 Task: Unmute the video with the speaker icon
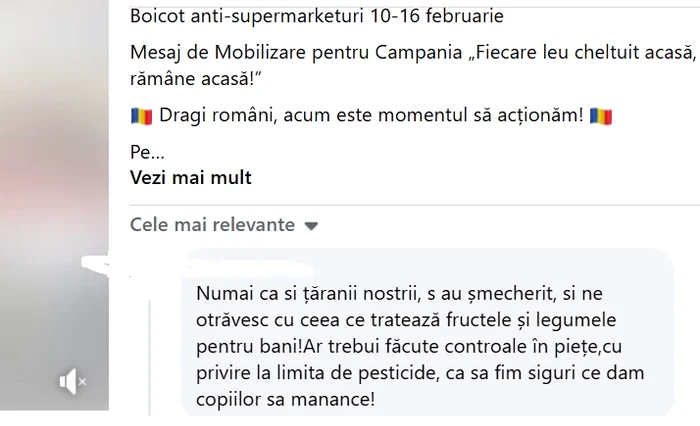67,379
